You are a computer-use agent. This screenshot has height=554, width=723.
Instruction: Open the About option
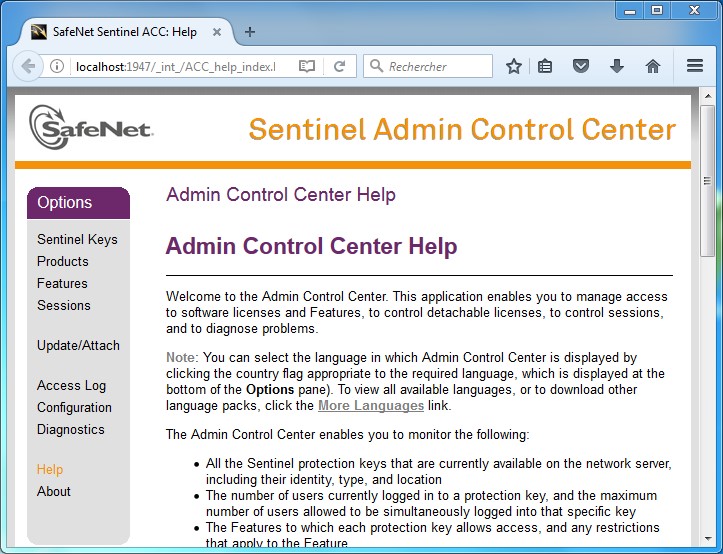pyautogui.click(x=54, y=491)
